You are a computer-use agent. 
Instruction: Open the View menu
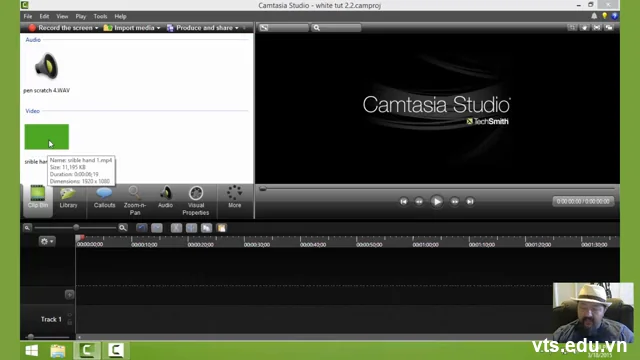tap(62, 16)
